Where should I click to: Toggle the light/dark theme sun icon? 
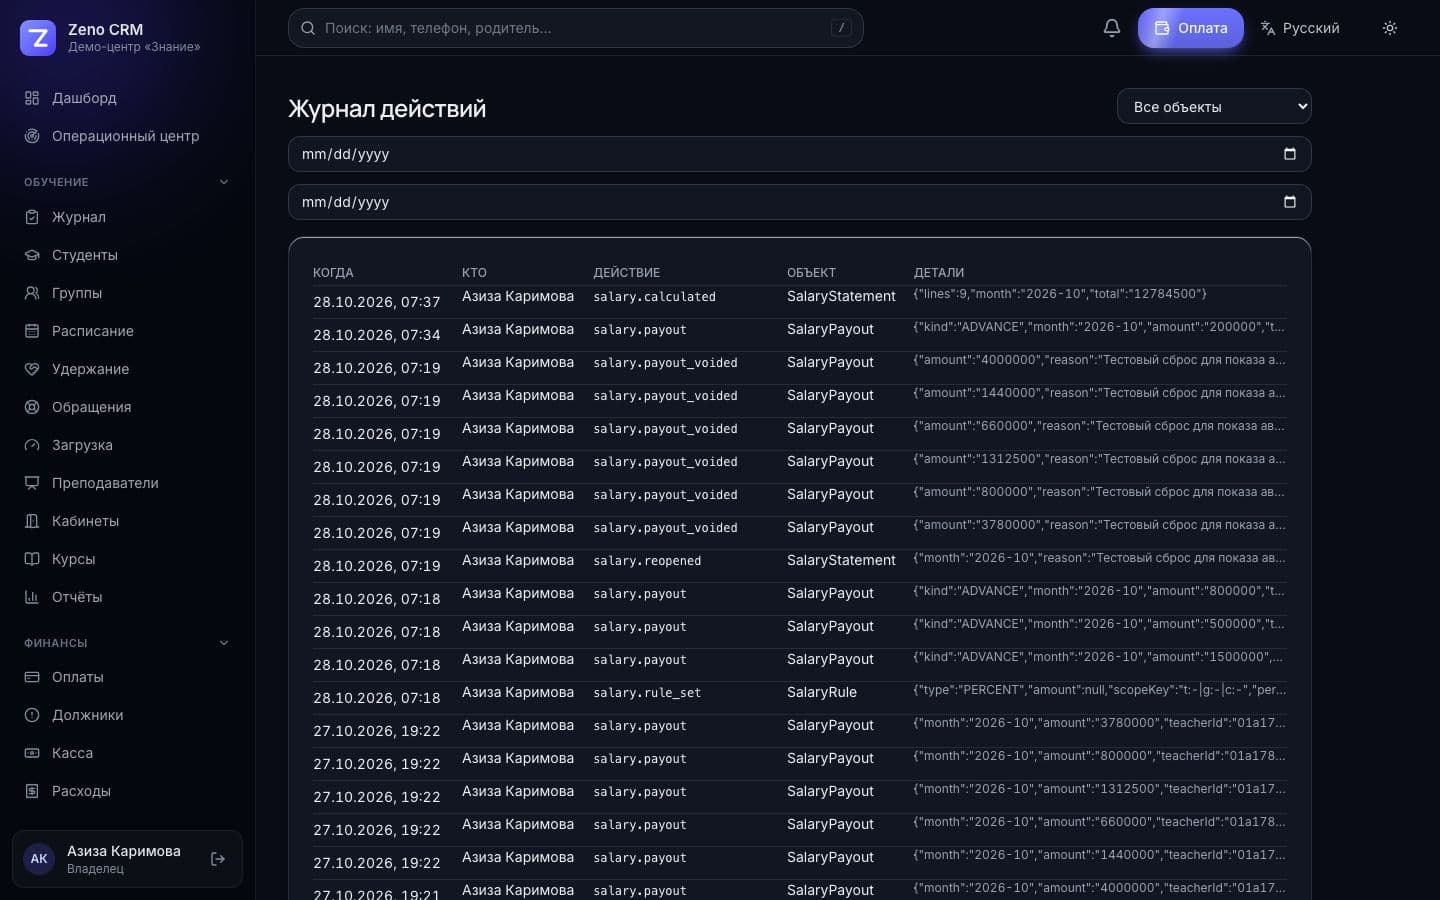tap(1389, 28)
